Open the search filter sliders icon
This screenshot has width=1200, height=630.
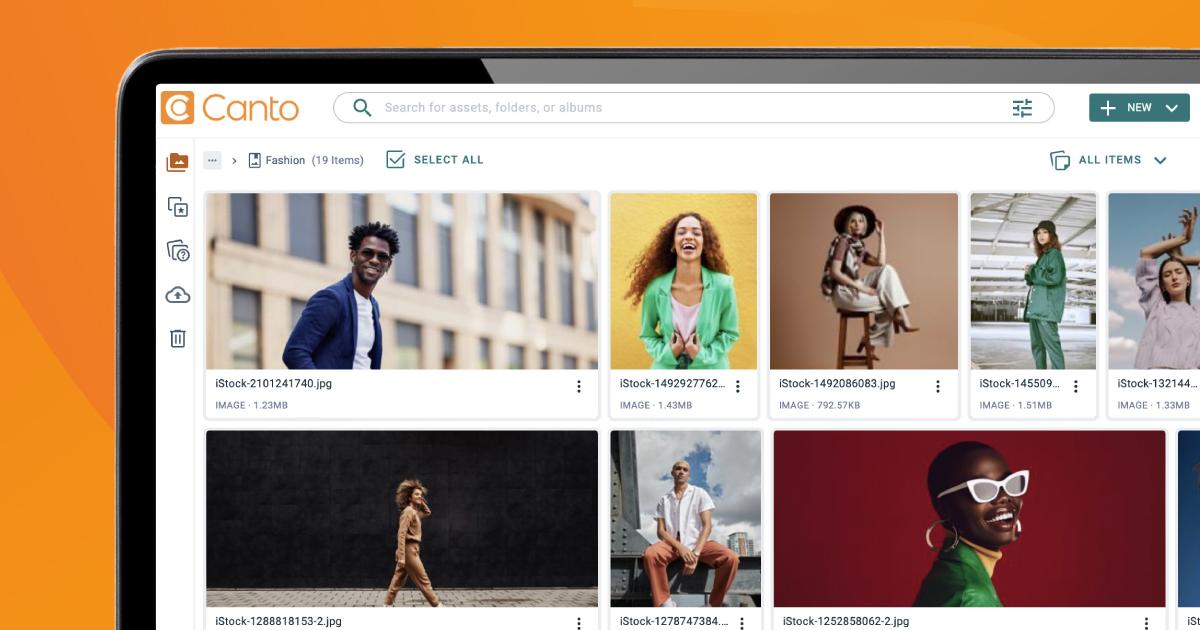coord(1022,108)
